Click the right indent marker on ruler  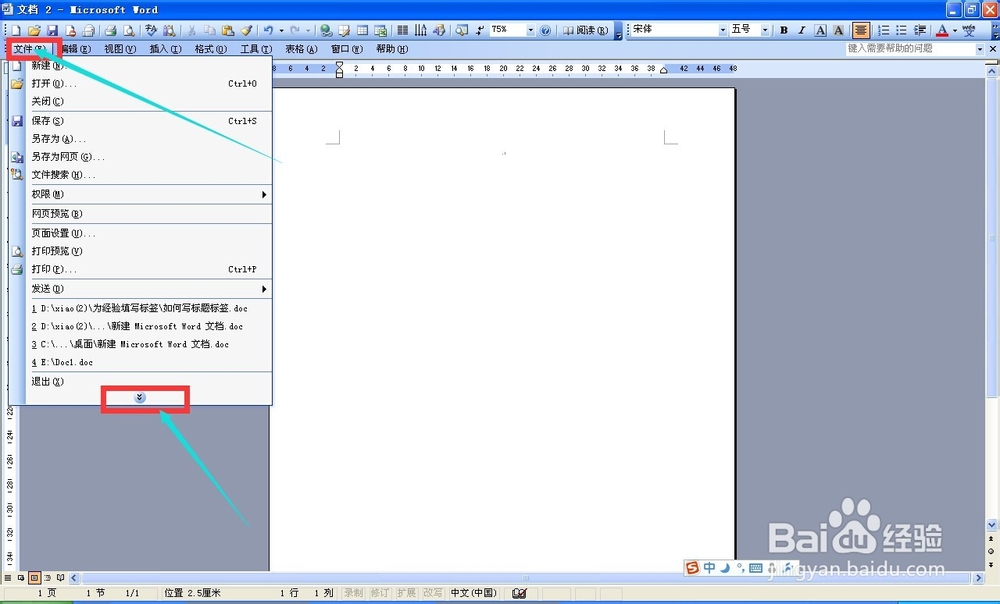tap(664, 70)
